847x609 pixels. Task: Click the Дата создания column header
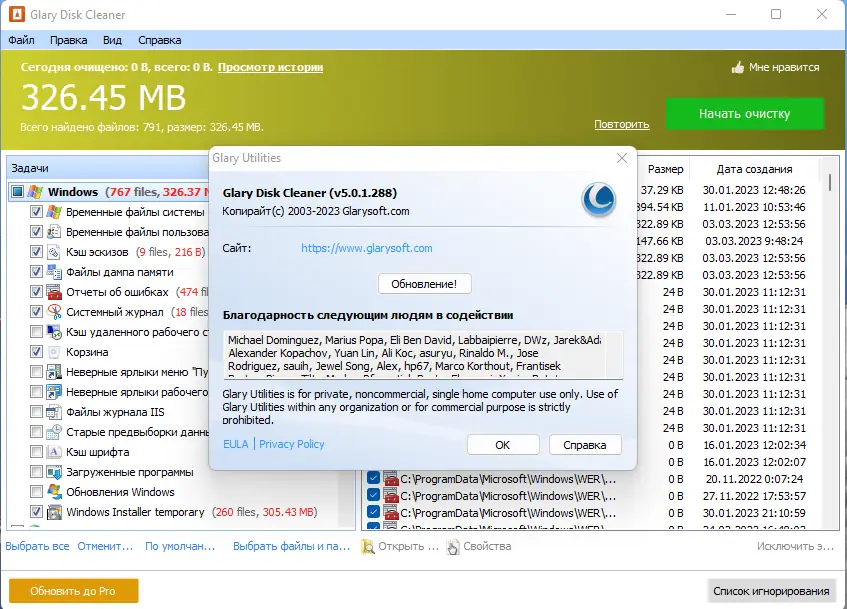click(755, 169)
